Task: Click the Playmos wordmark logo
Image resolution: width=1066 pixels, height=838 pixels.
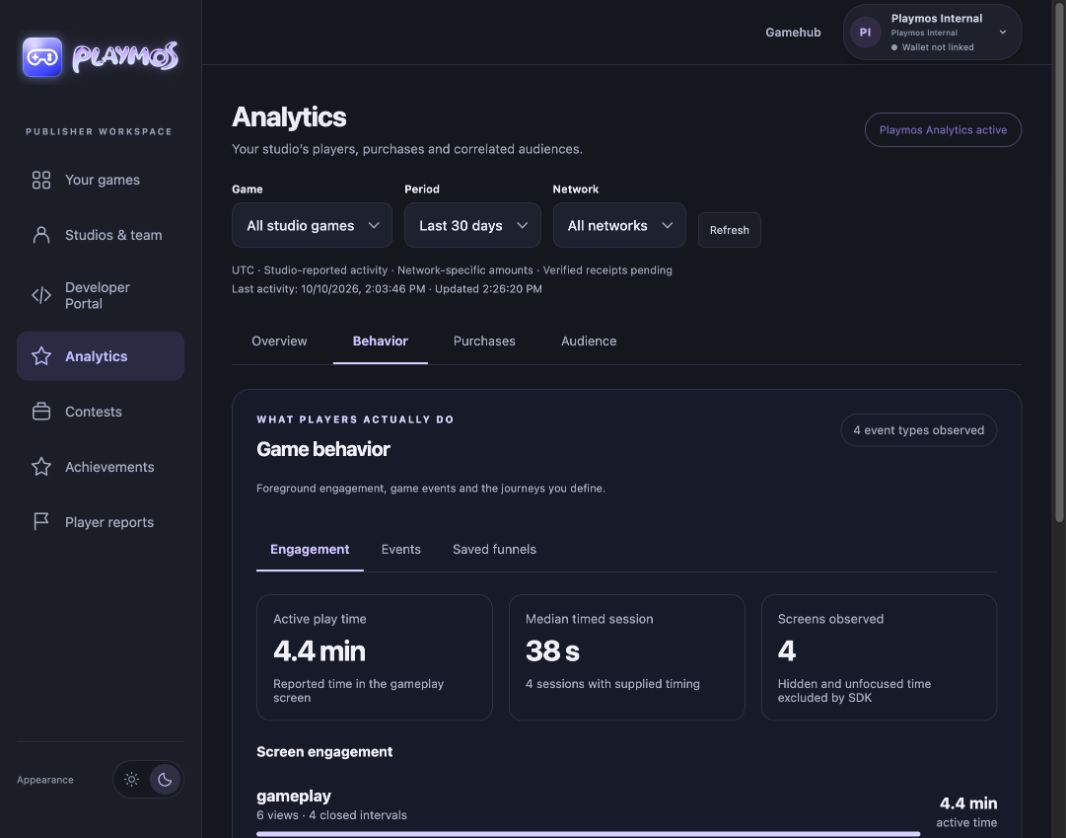Action: pyautogui.click(x=125, y=56)
